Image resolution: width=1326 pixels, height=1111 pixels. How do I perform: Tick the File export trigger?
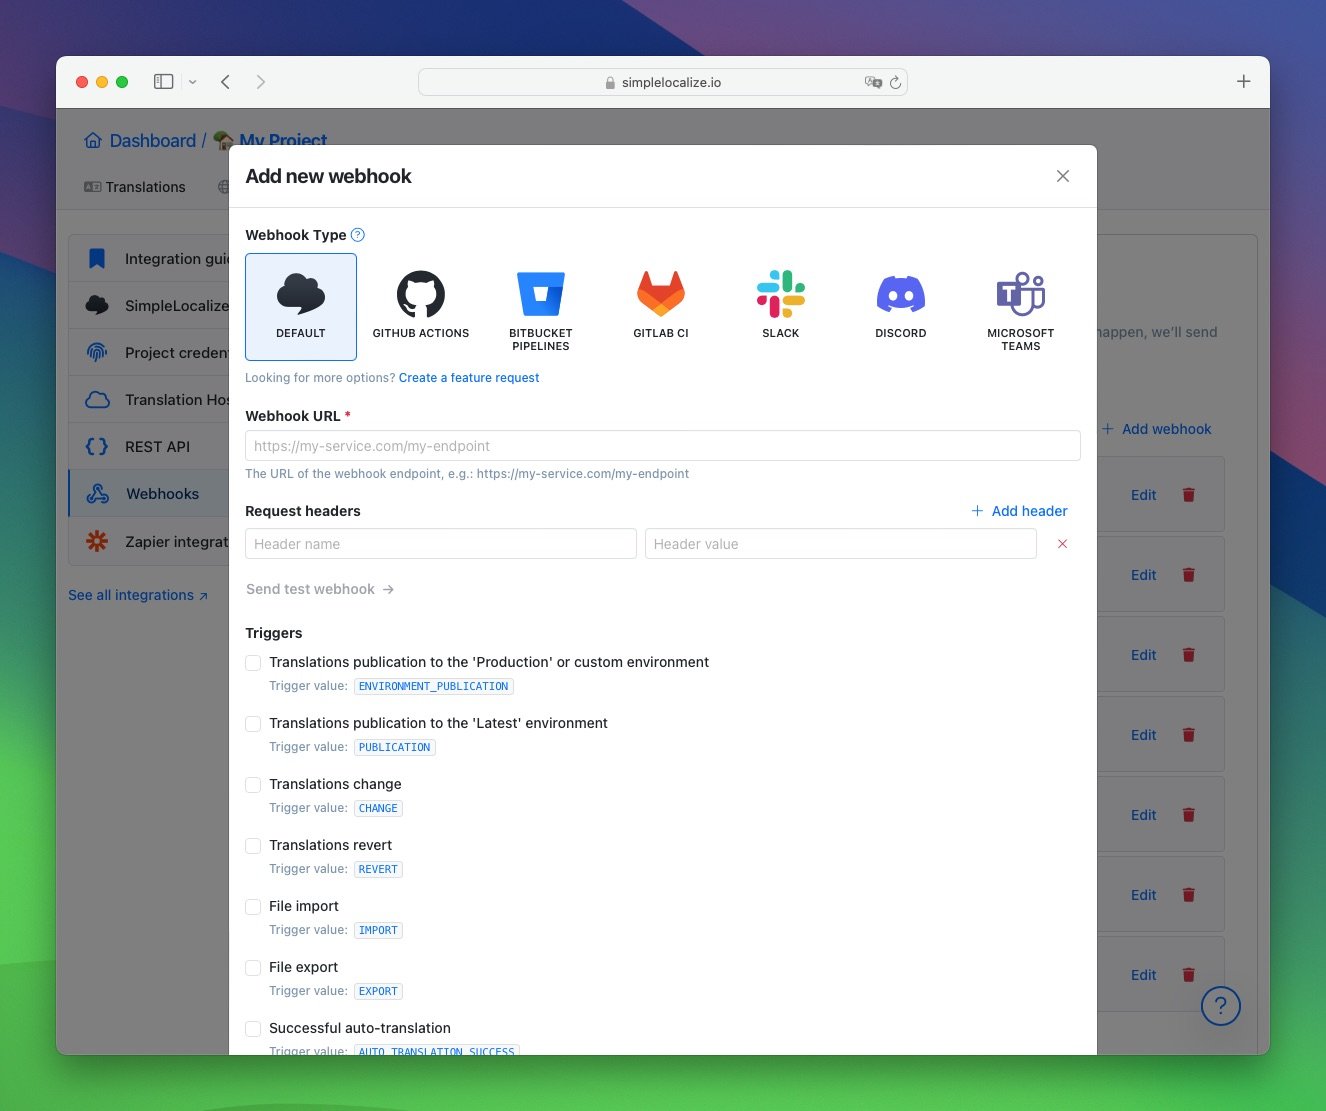click(253, 968)
